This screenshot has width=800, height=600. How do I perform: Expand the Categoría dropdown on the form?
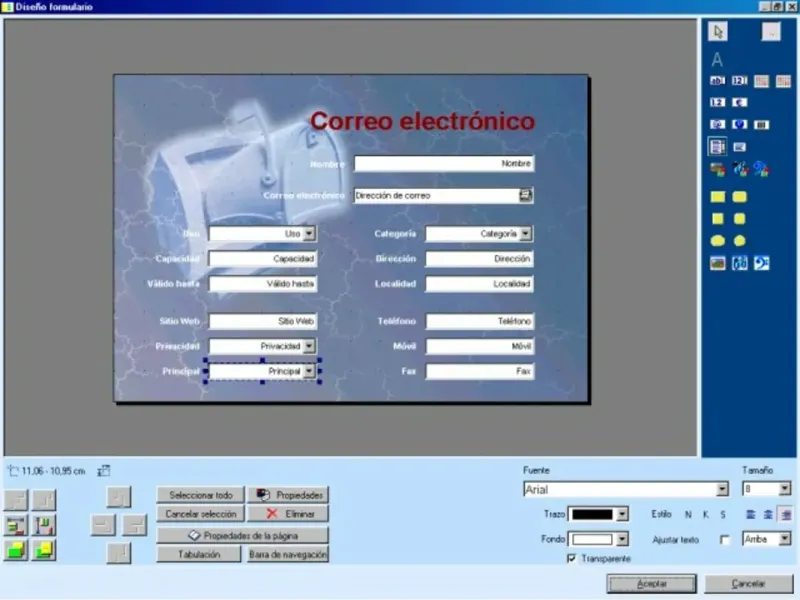526,234
